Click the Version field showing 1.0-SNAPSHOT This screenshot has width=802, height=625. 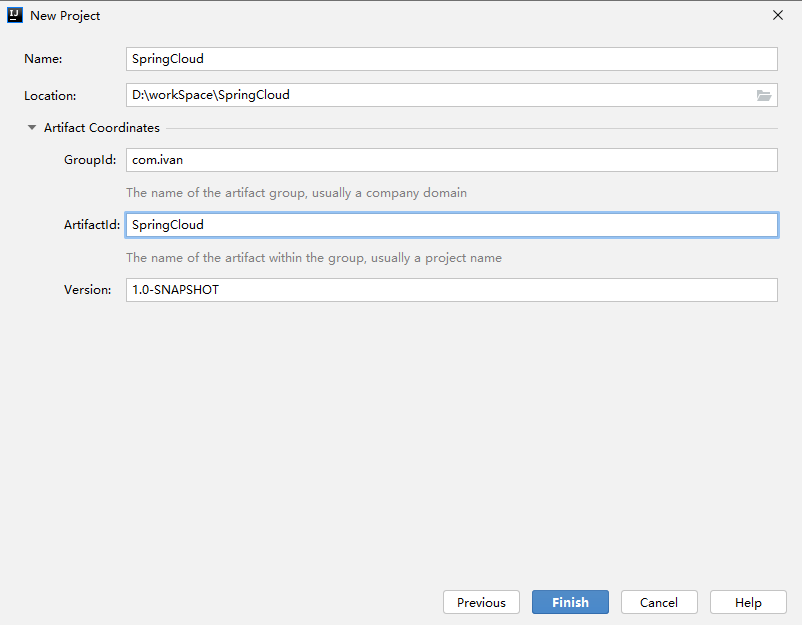click(x=452, y=290)
